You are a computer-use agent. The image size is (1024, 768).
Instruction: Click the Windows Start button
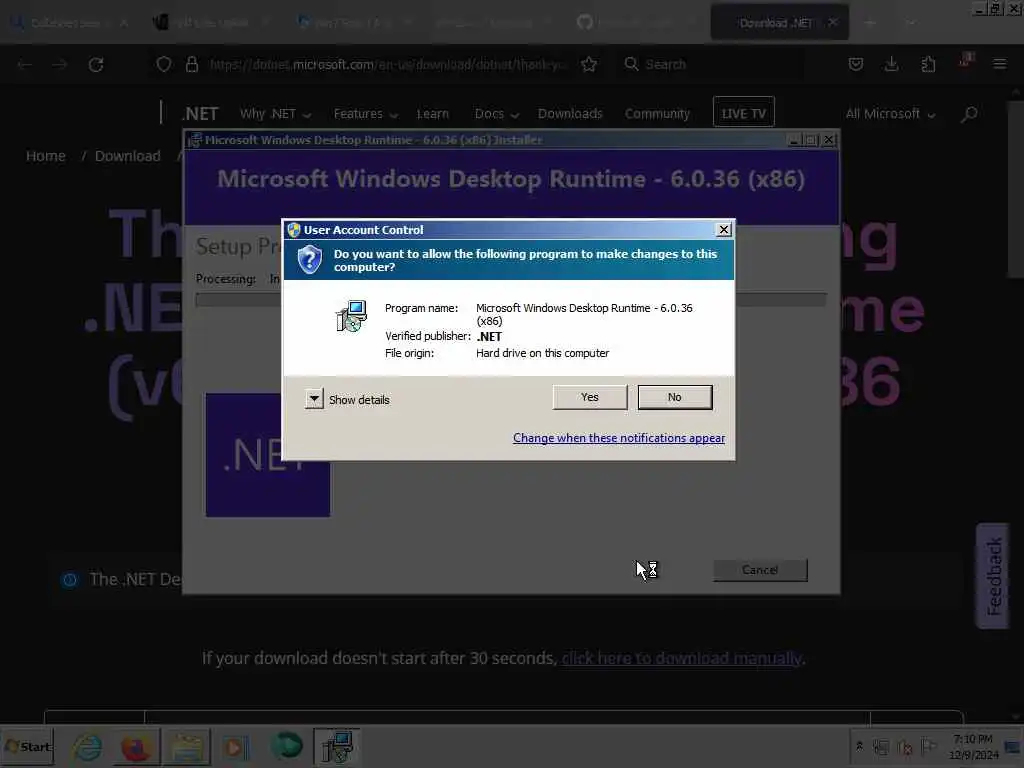pos(27,746)
